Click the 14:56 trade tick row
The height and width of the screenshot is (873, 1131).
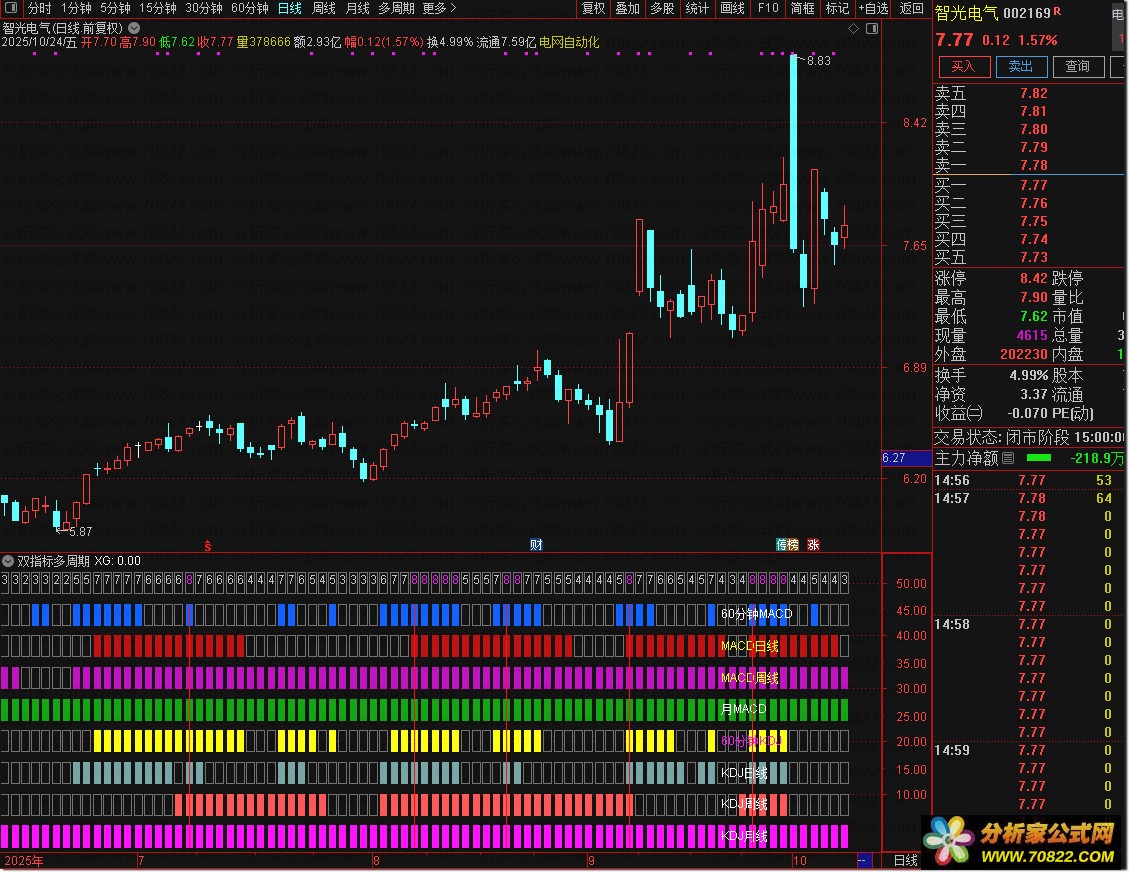[x=1028, y=481]
